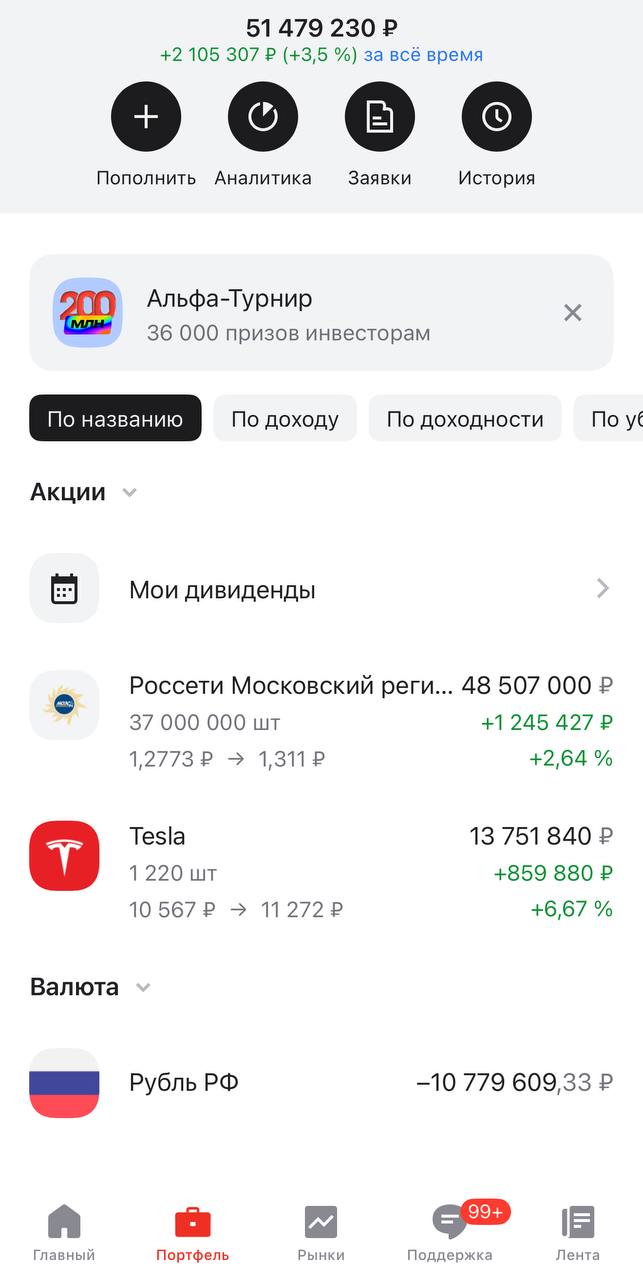Tap the Рубль РФ flag icon

point(64,1083)
